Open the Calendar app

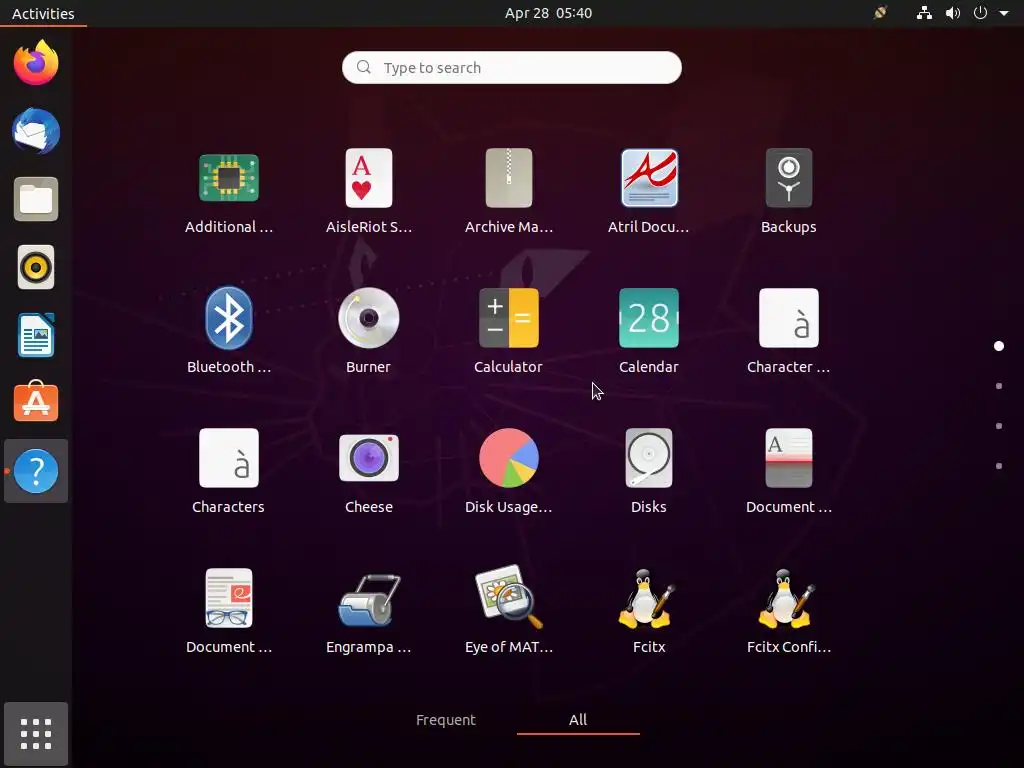coord(648,330)
